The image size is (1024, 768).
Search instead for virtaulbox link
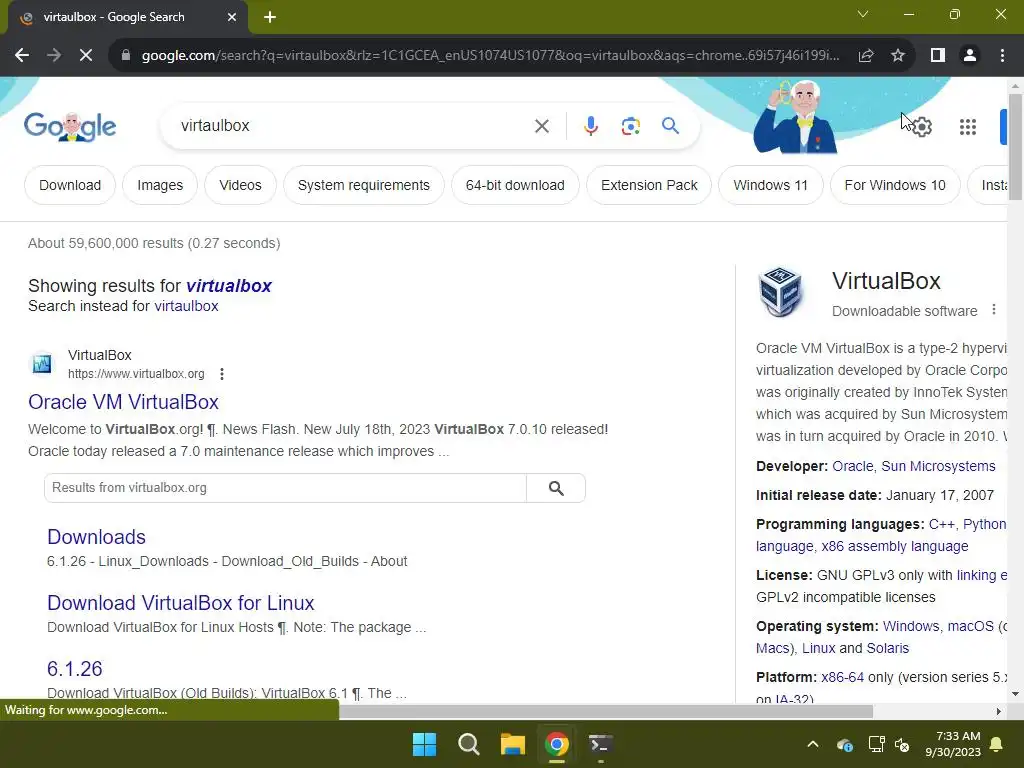click(186, 306)
